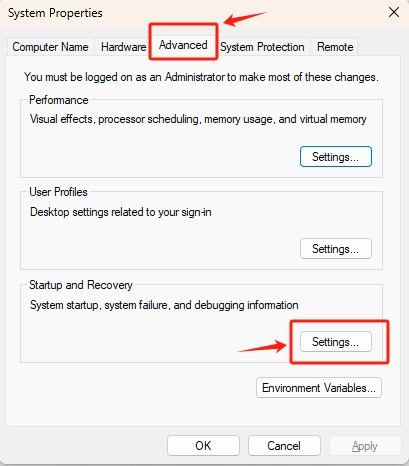Switch to the Computer Name tab

51,47
